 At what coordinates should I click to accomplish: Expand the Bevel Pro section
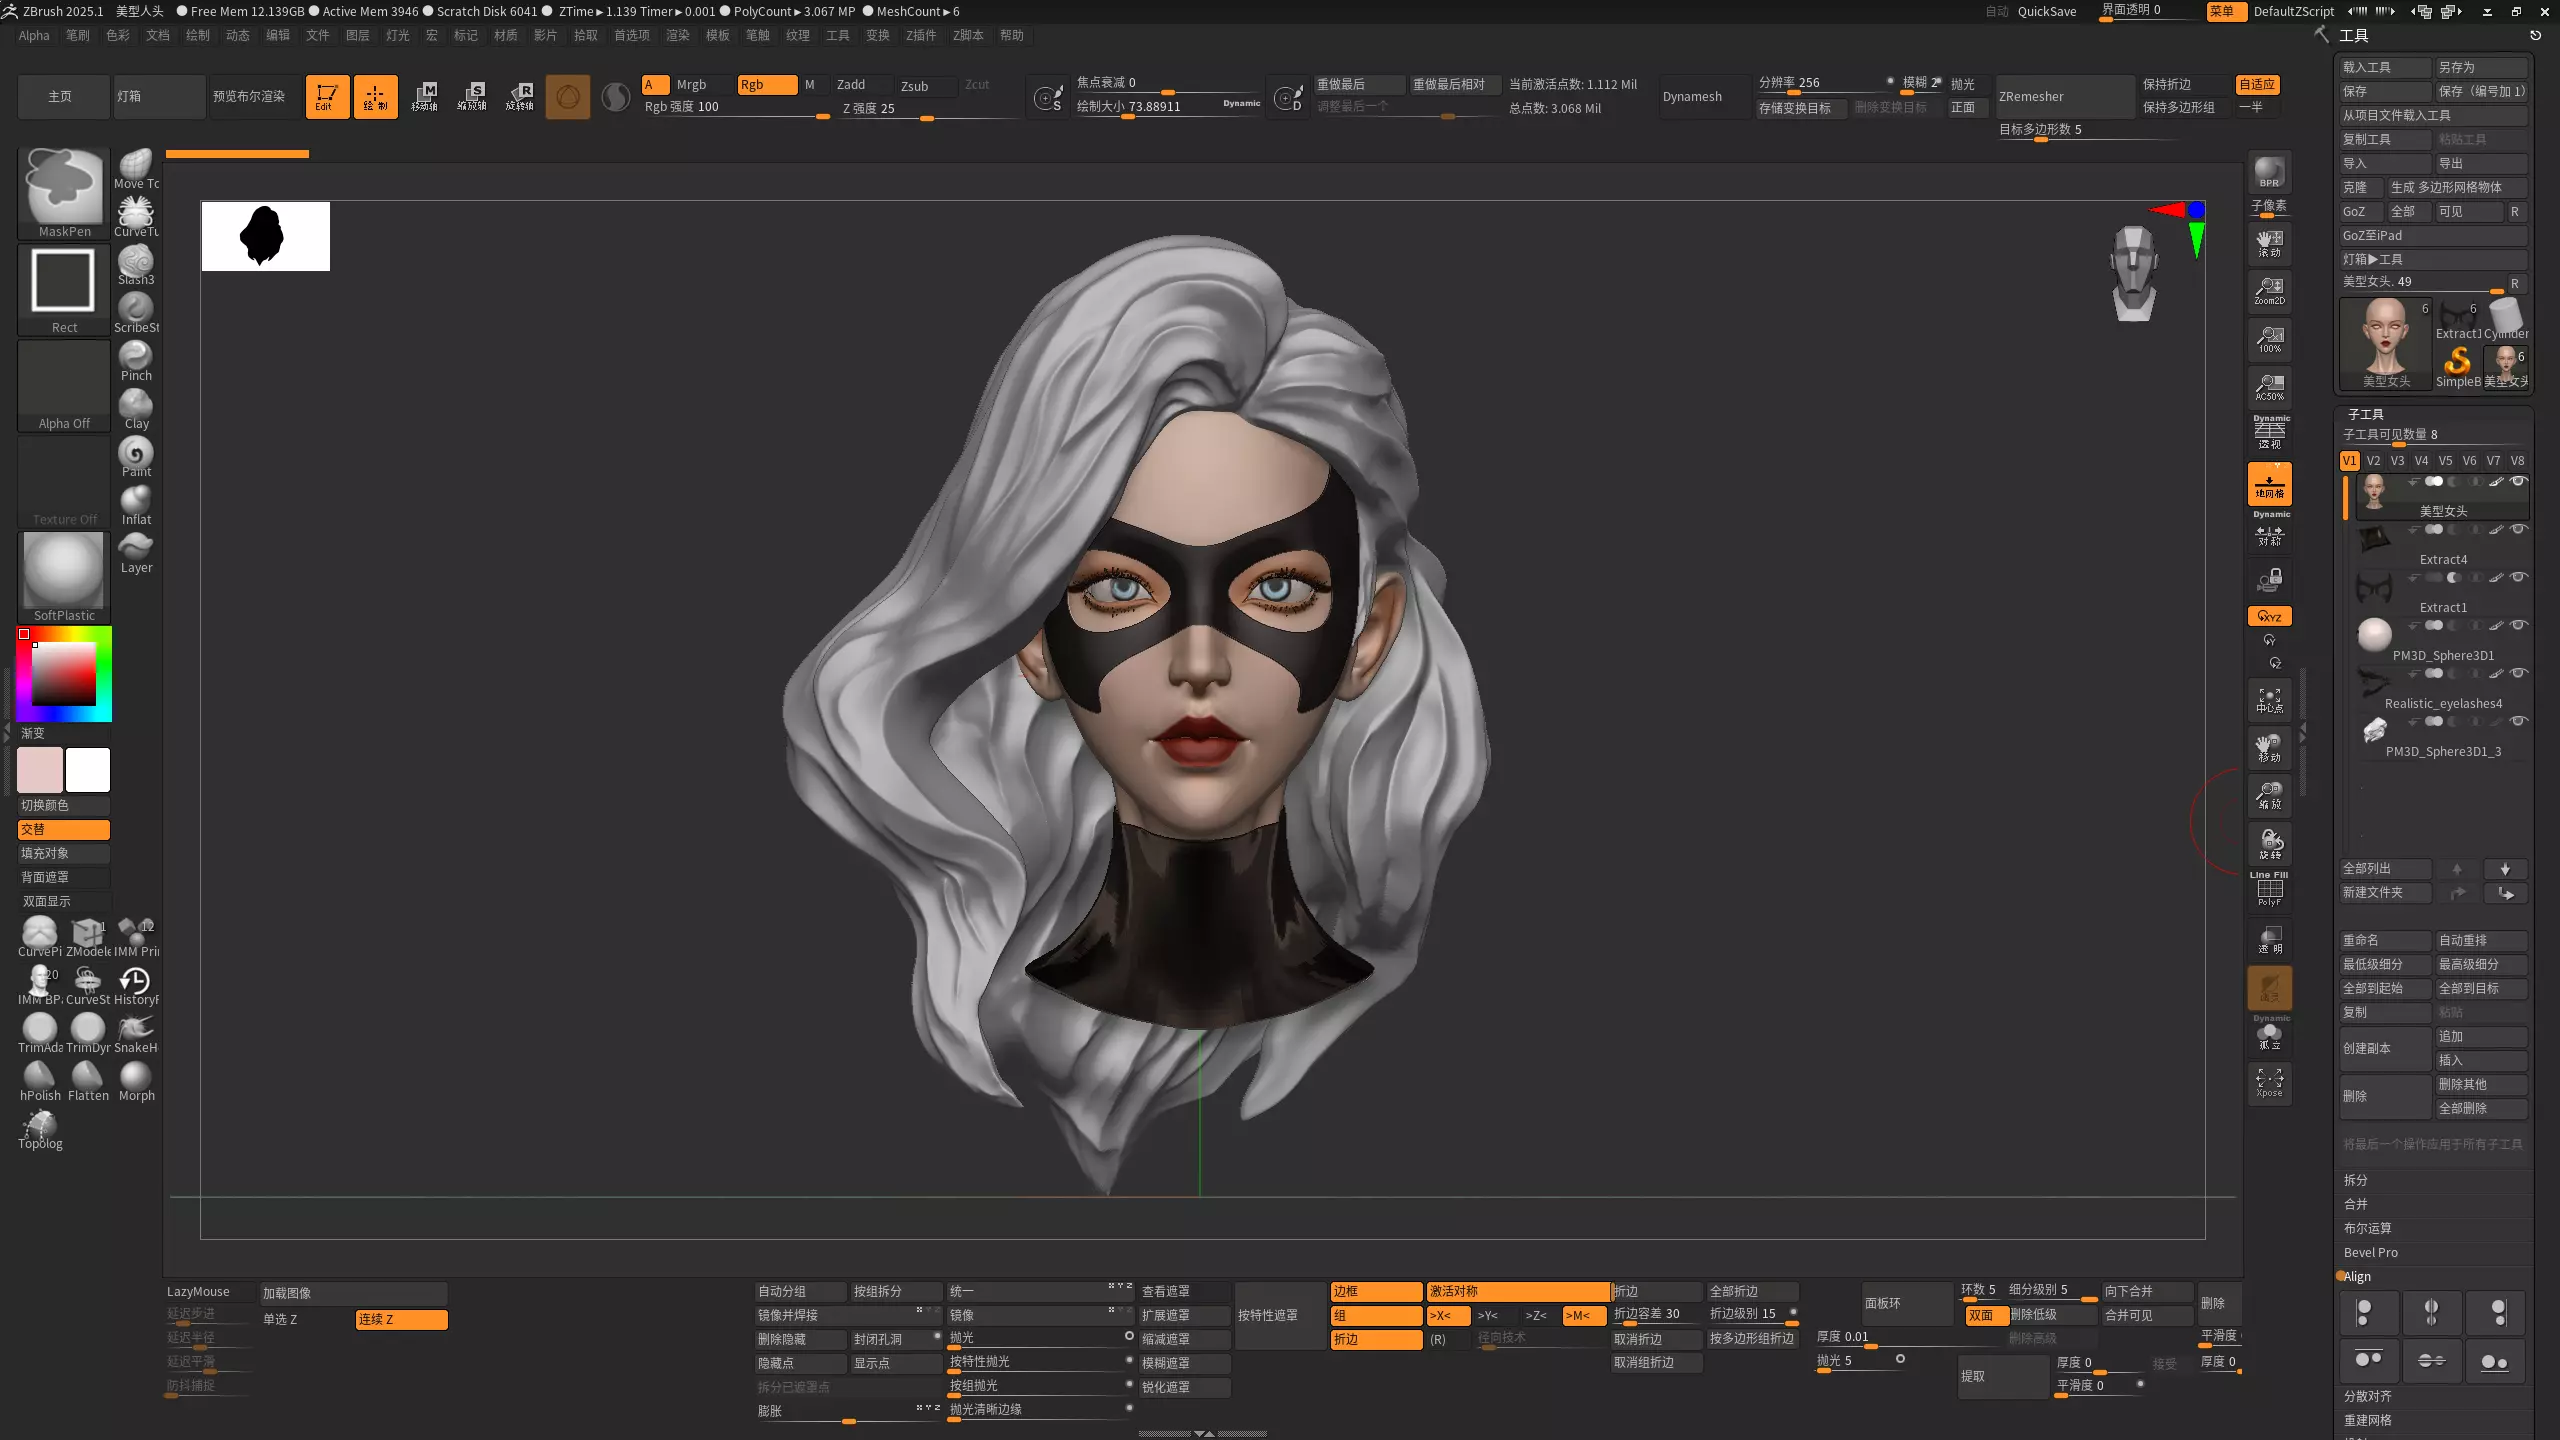pos(2370,1252)
